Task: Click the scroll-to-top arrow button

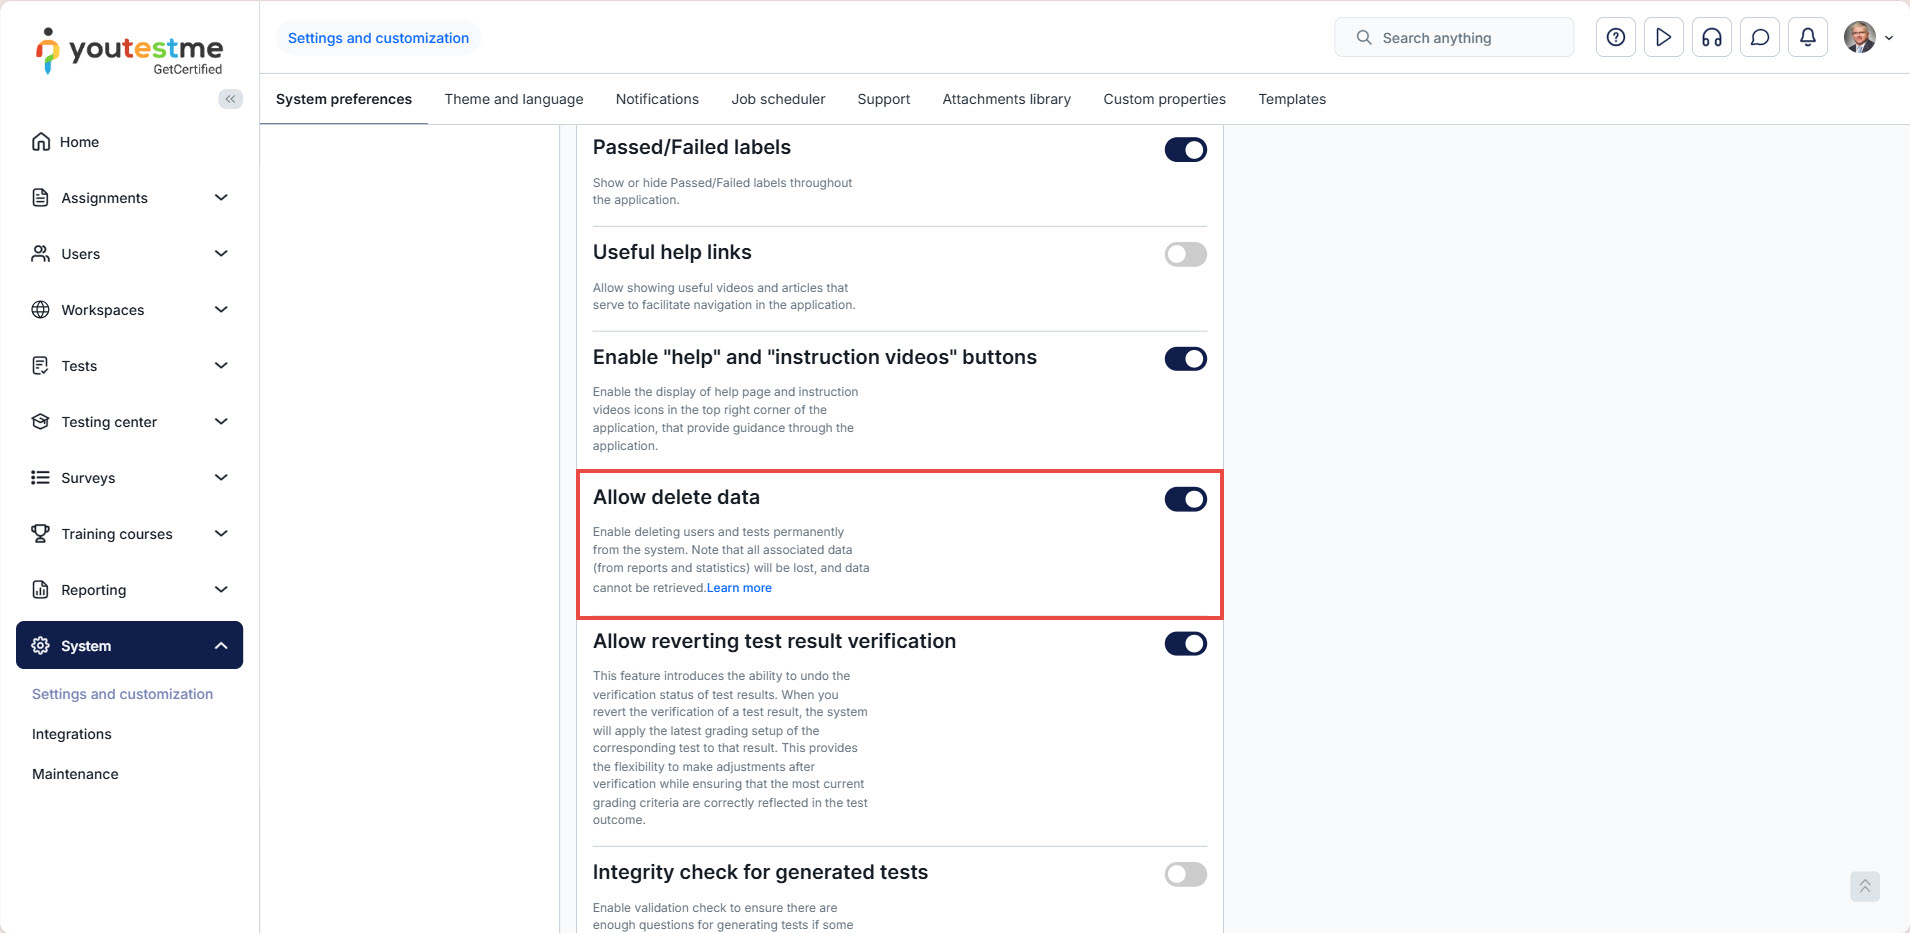Action: pyautogui.click(x=1864, y=886)
